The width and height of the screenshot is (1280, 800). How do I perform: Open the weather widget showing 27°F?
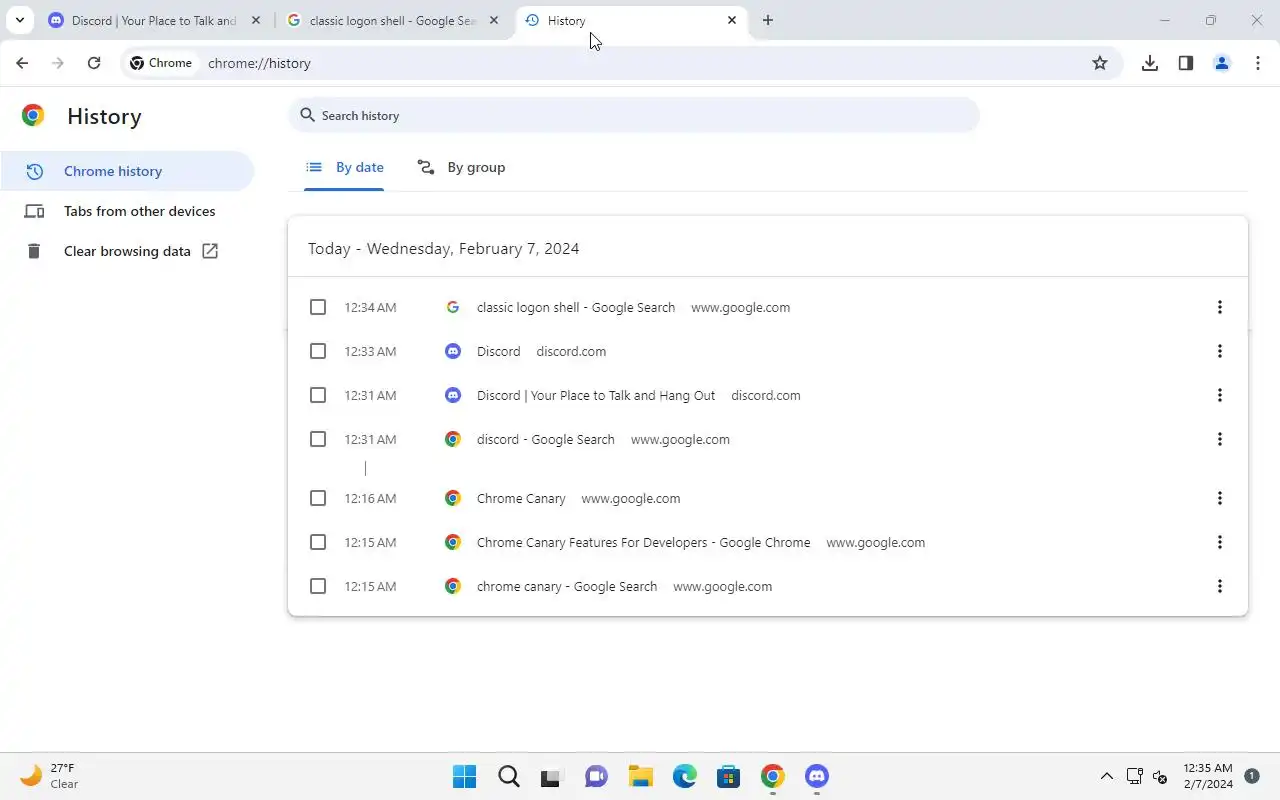(50, 776)
